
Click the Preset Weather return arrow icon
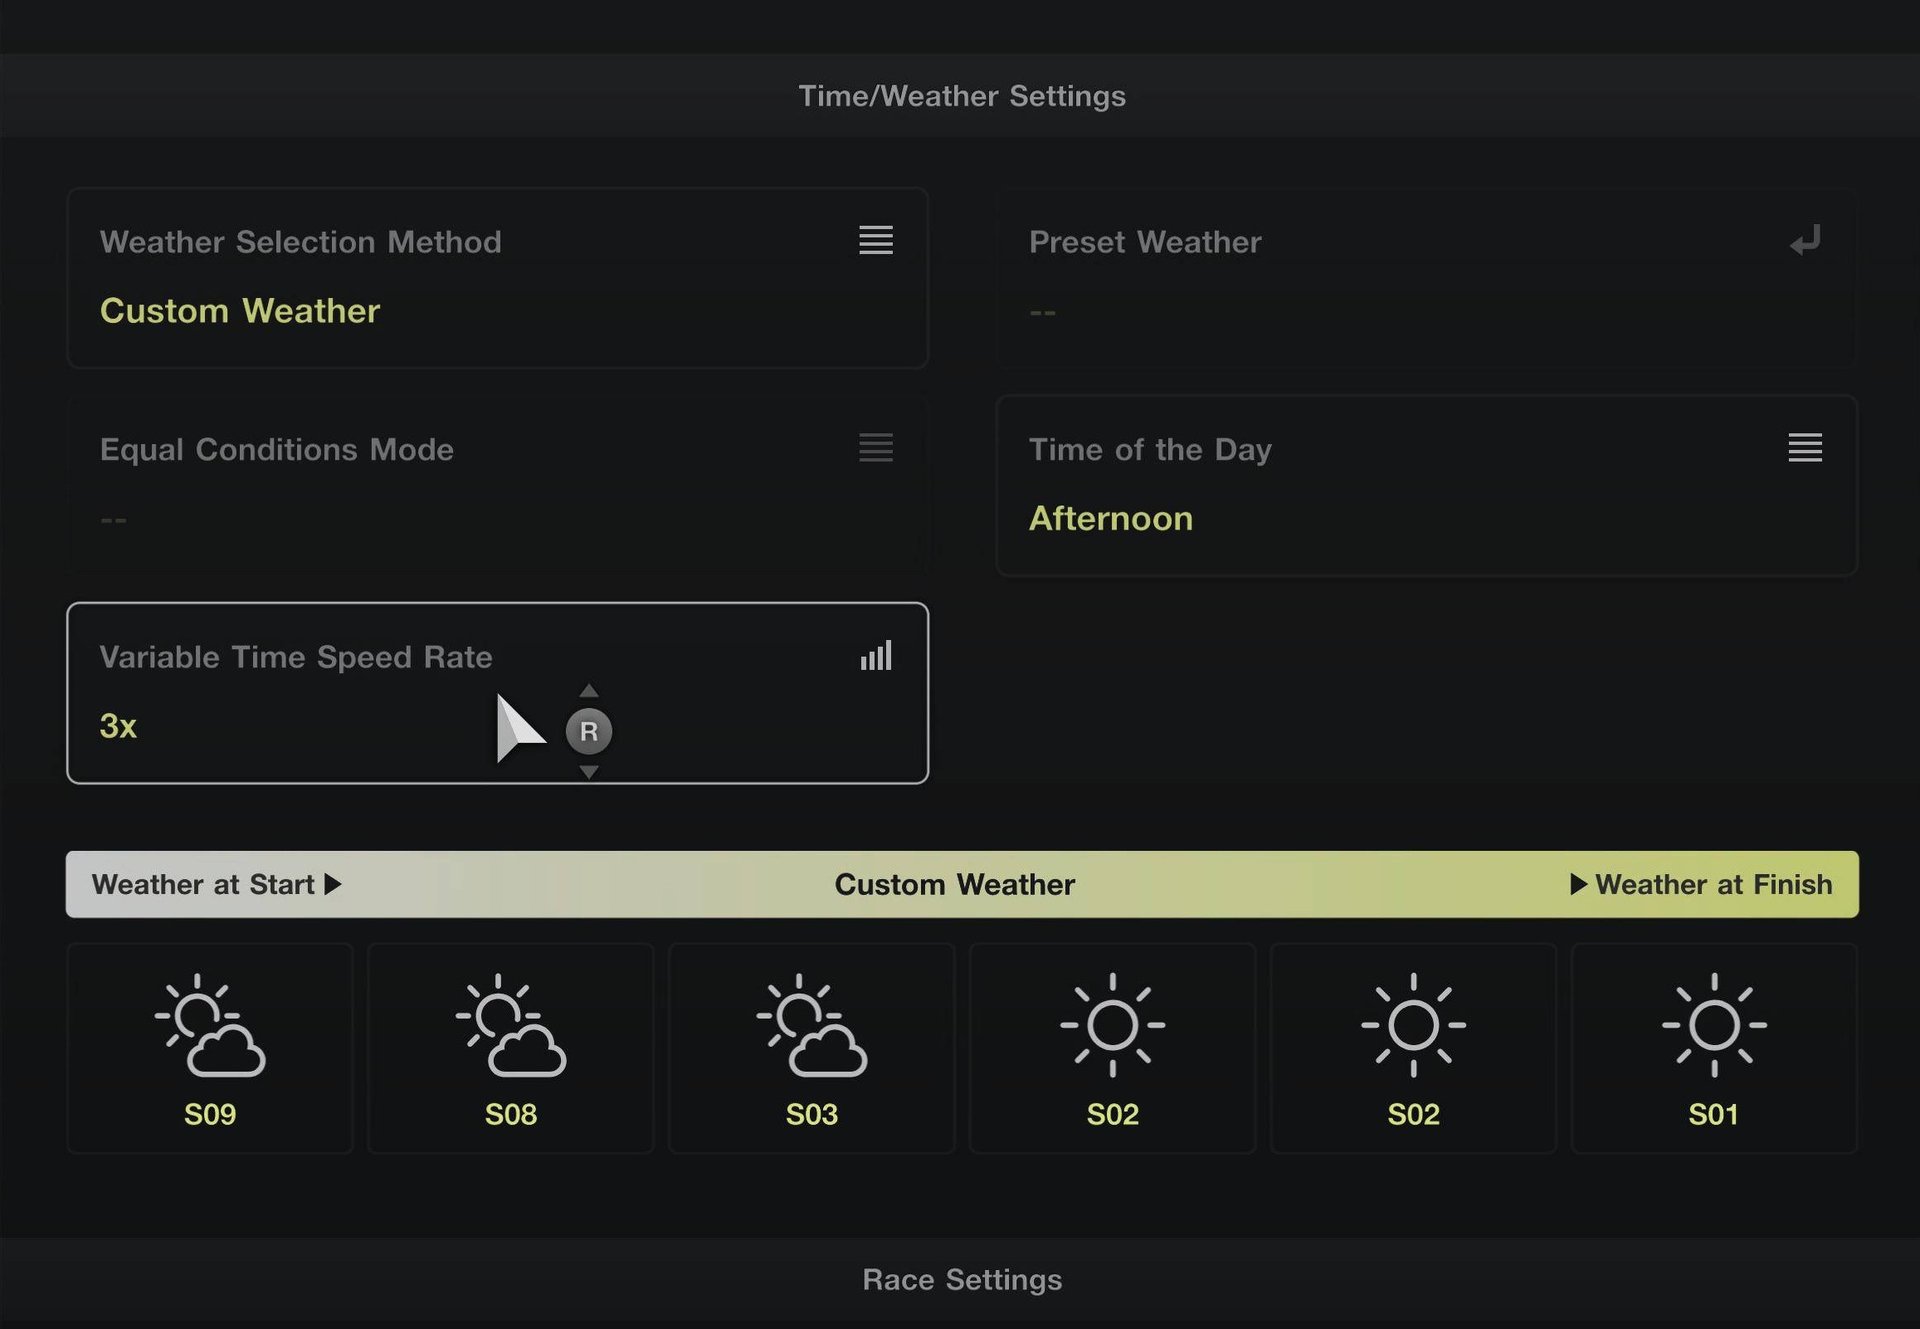point(1804,240)
